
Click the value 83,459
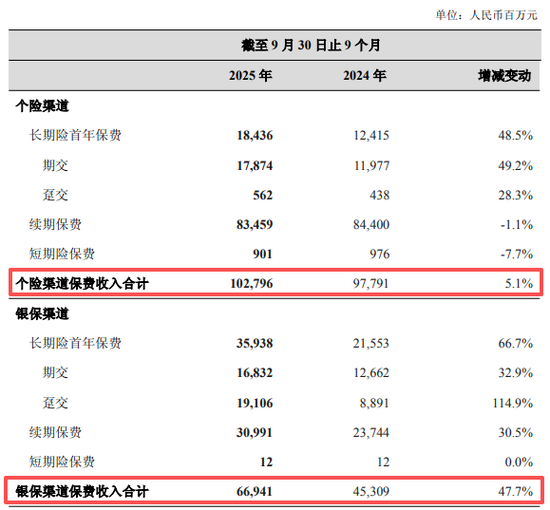255,224
